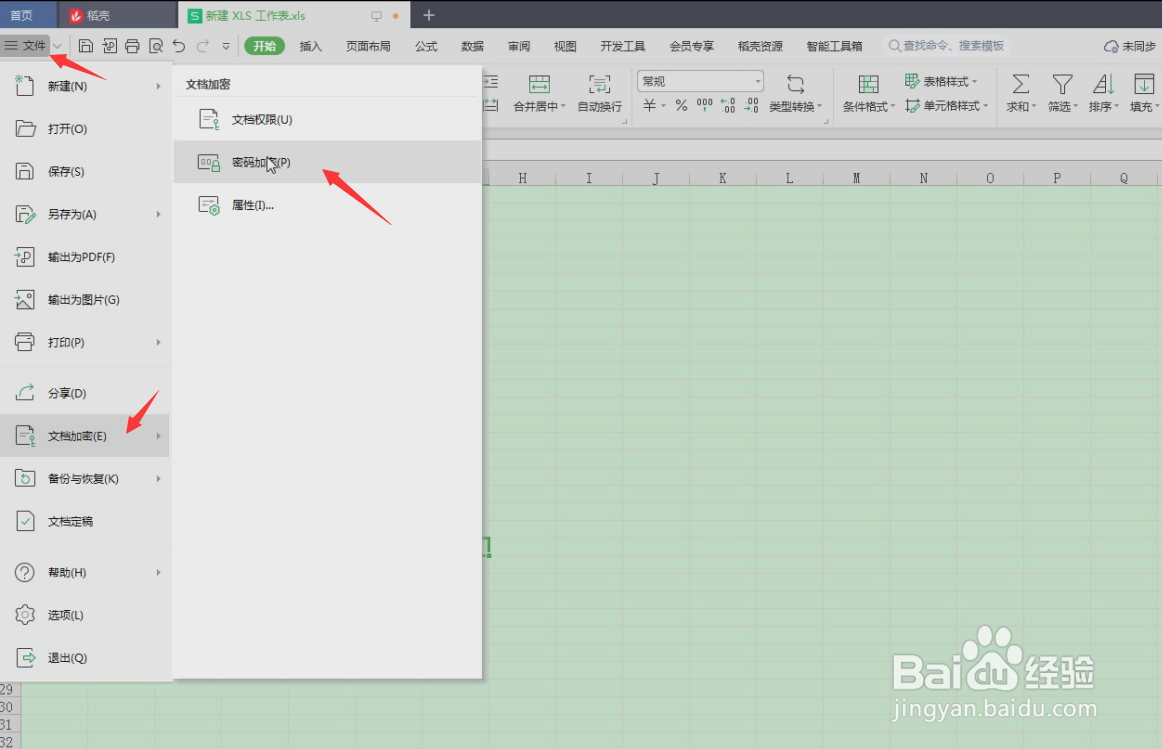The width and height of the screenshot is (1162, 749).
Task: Choose 退出(Q) to exit
Action: coord(85,658)
